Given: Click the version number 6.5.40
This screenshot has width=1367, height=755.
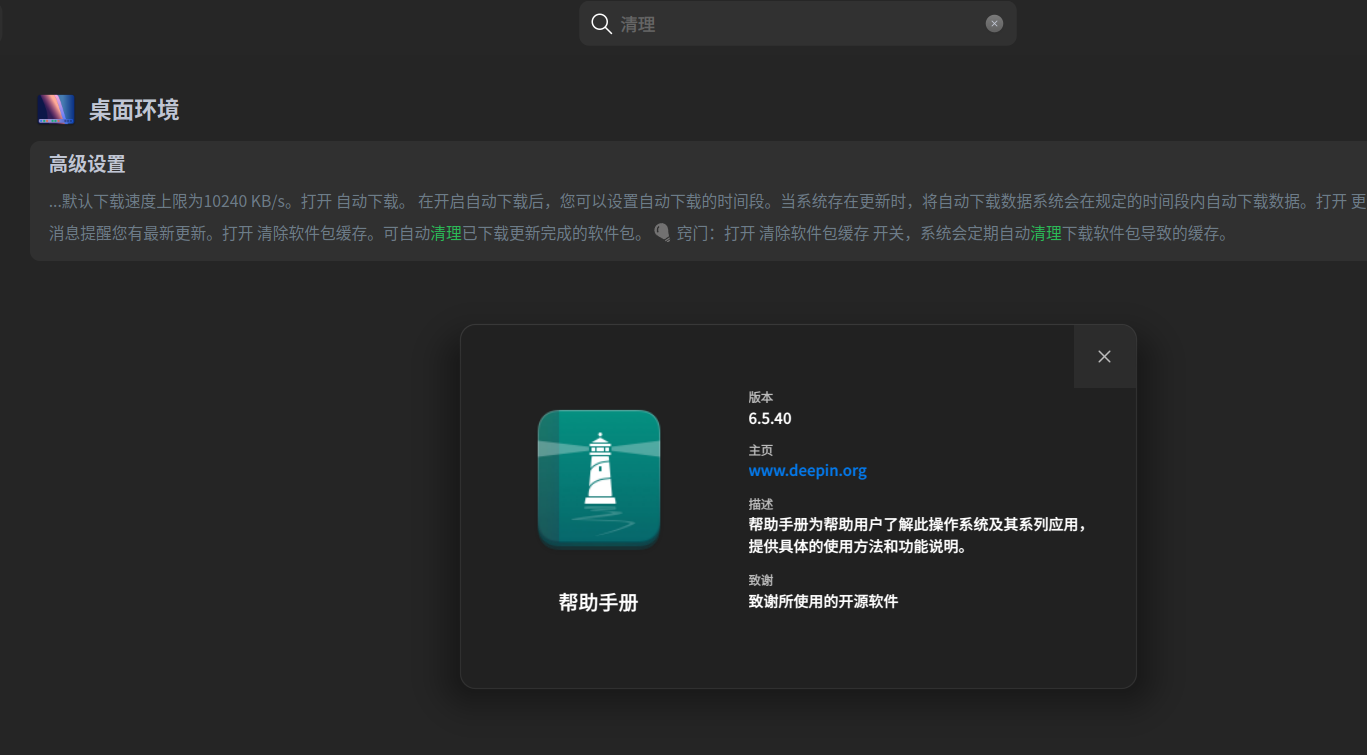Looking at the screenshot, I should (x=770, y=418).
